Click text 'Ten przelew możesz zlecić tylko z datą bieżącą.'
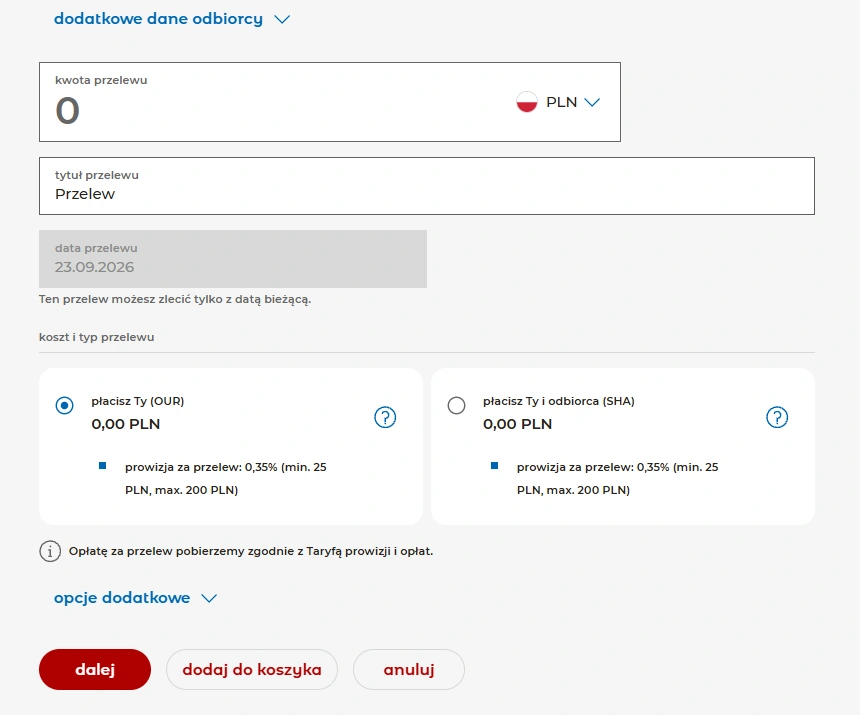860x715 pixels. [175, 299]
